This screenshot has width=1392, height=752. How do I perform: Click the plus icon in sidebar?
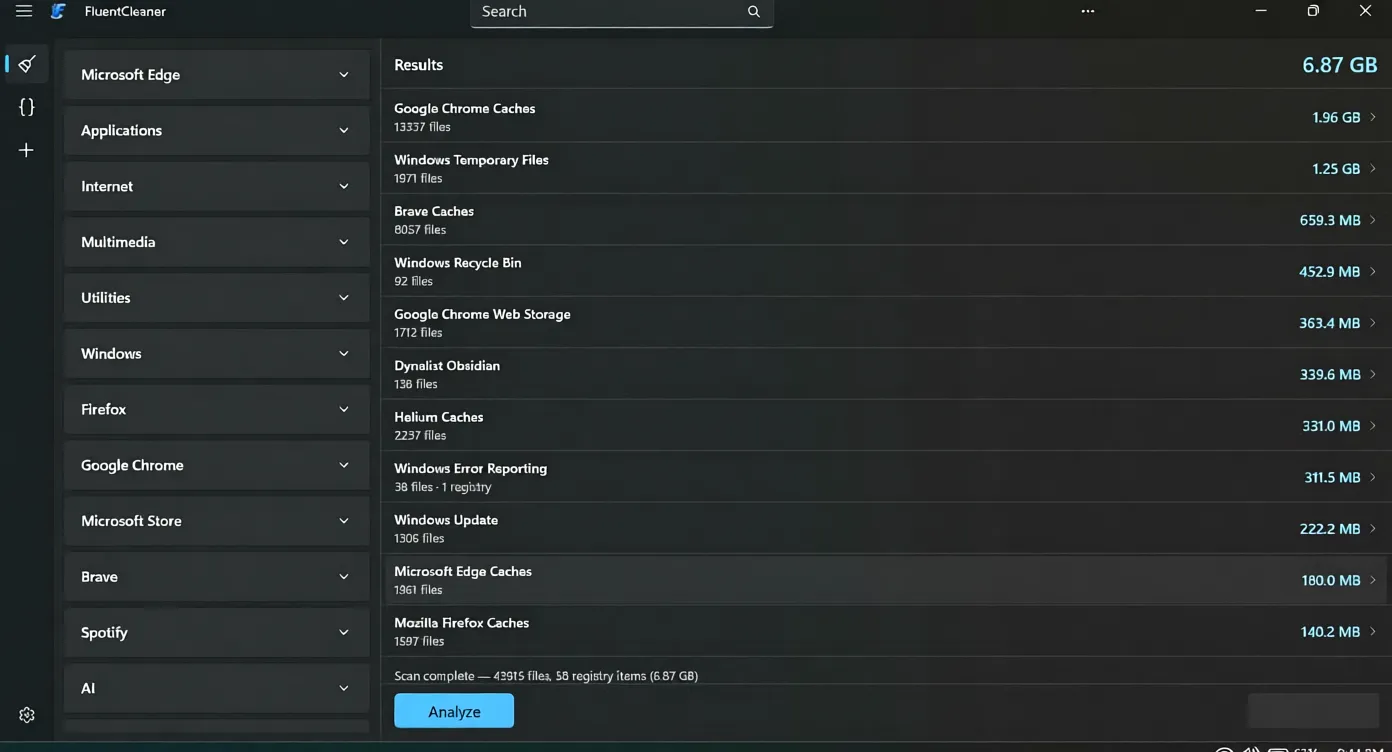(27, 150)
